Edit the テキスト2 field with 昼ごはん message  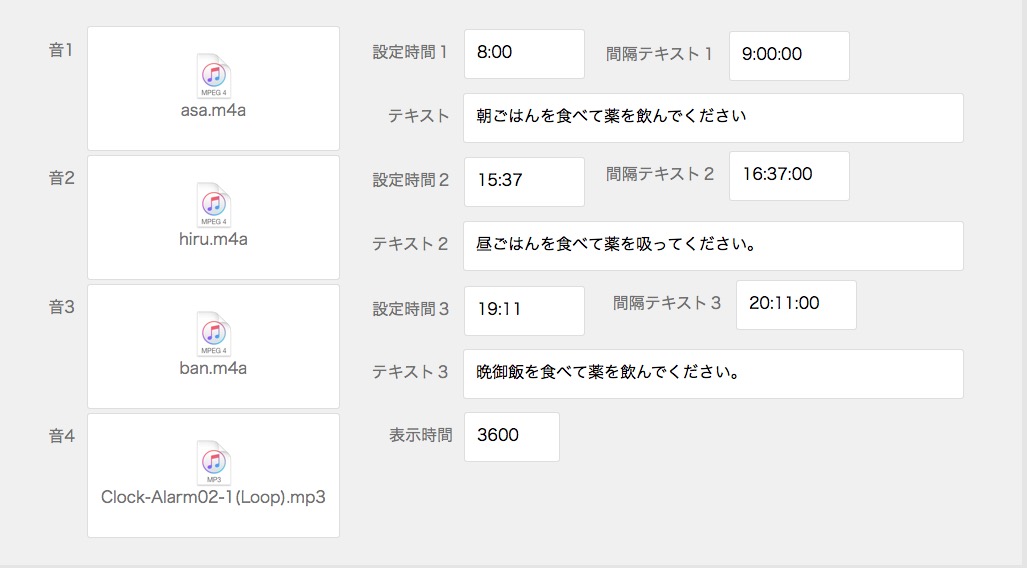(x=713, y=246)
